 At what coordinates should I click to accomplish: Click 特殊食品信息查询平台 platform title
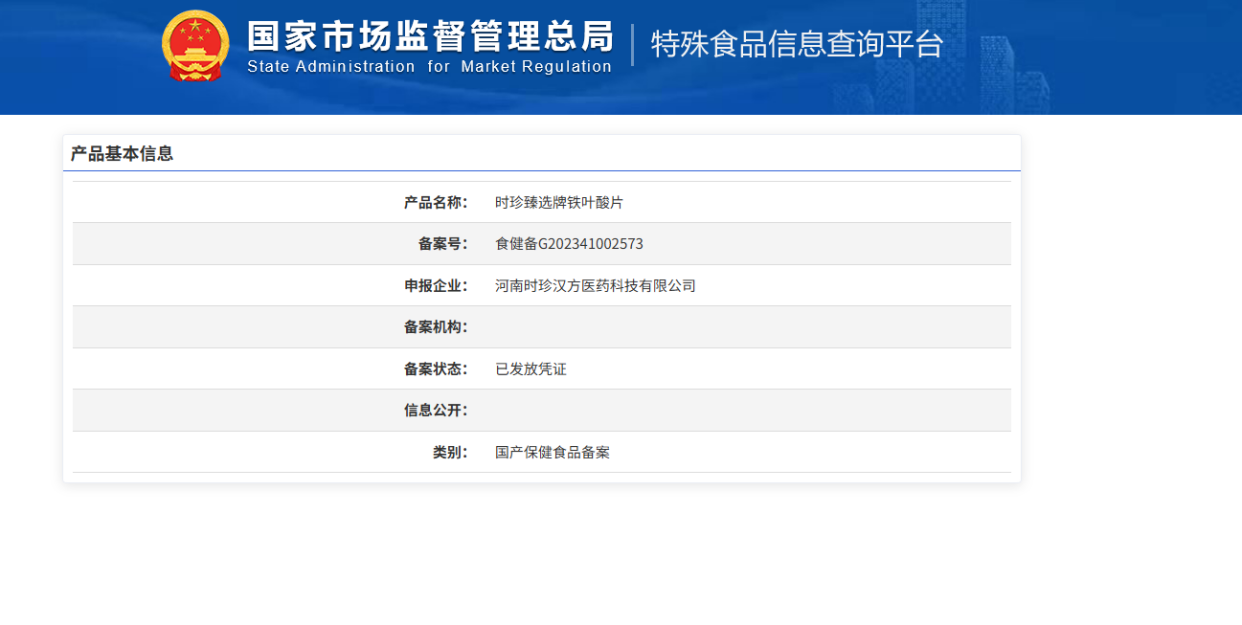pyautogui.click(x=797, y=44)
